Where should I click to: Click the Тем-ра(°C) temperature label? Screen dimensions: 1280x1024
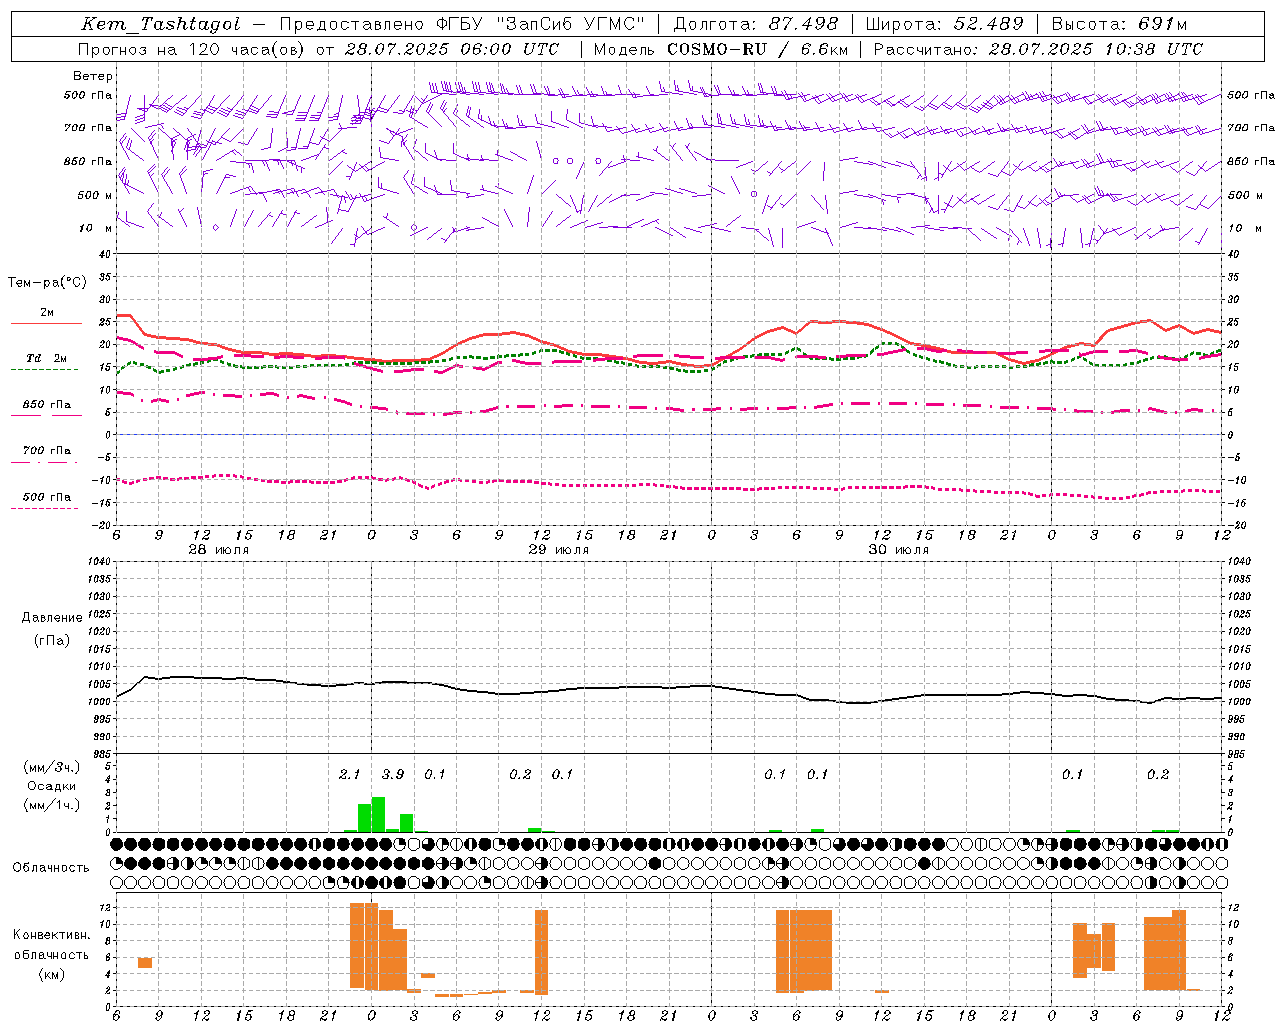47,283
